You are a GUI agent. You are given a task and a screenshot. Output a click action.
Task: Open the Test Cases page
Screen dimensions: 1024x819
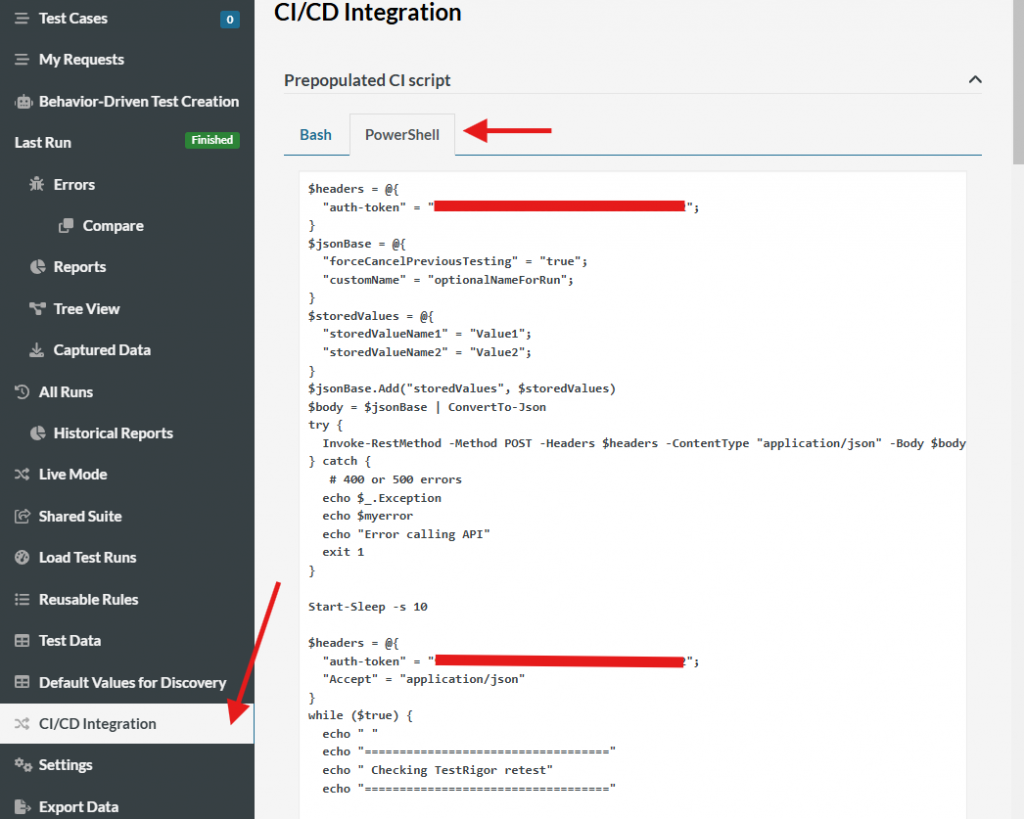pyautogui.click(x=72, y=18)
